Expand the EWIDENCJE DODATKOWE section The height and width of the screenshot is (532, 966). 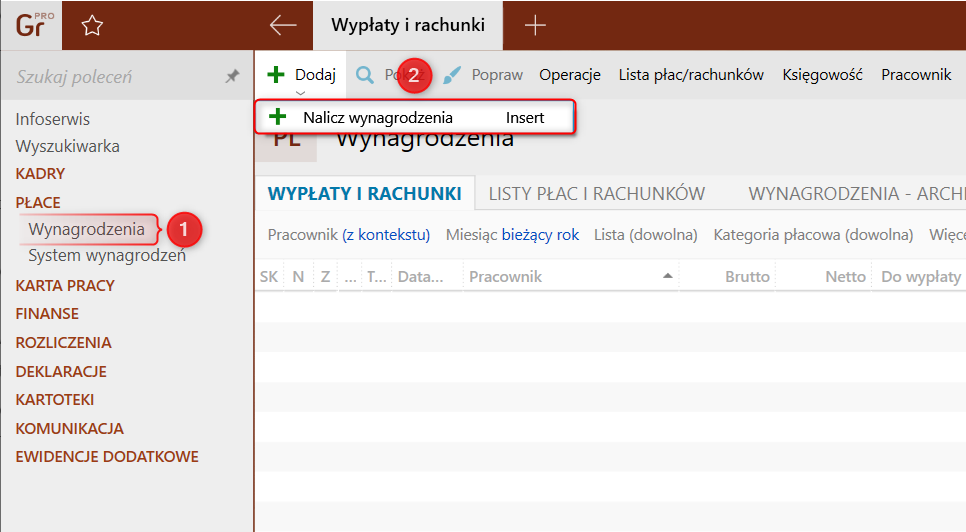click(x=107, y=457)
